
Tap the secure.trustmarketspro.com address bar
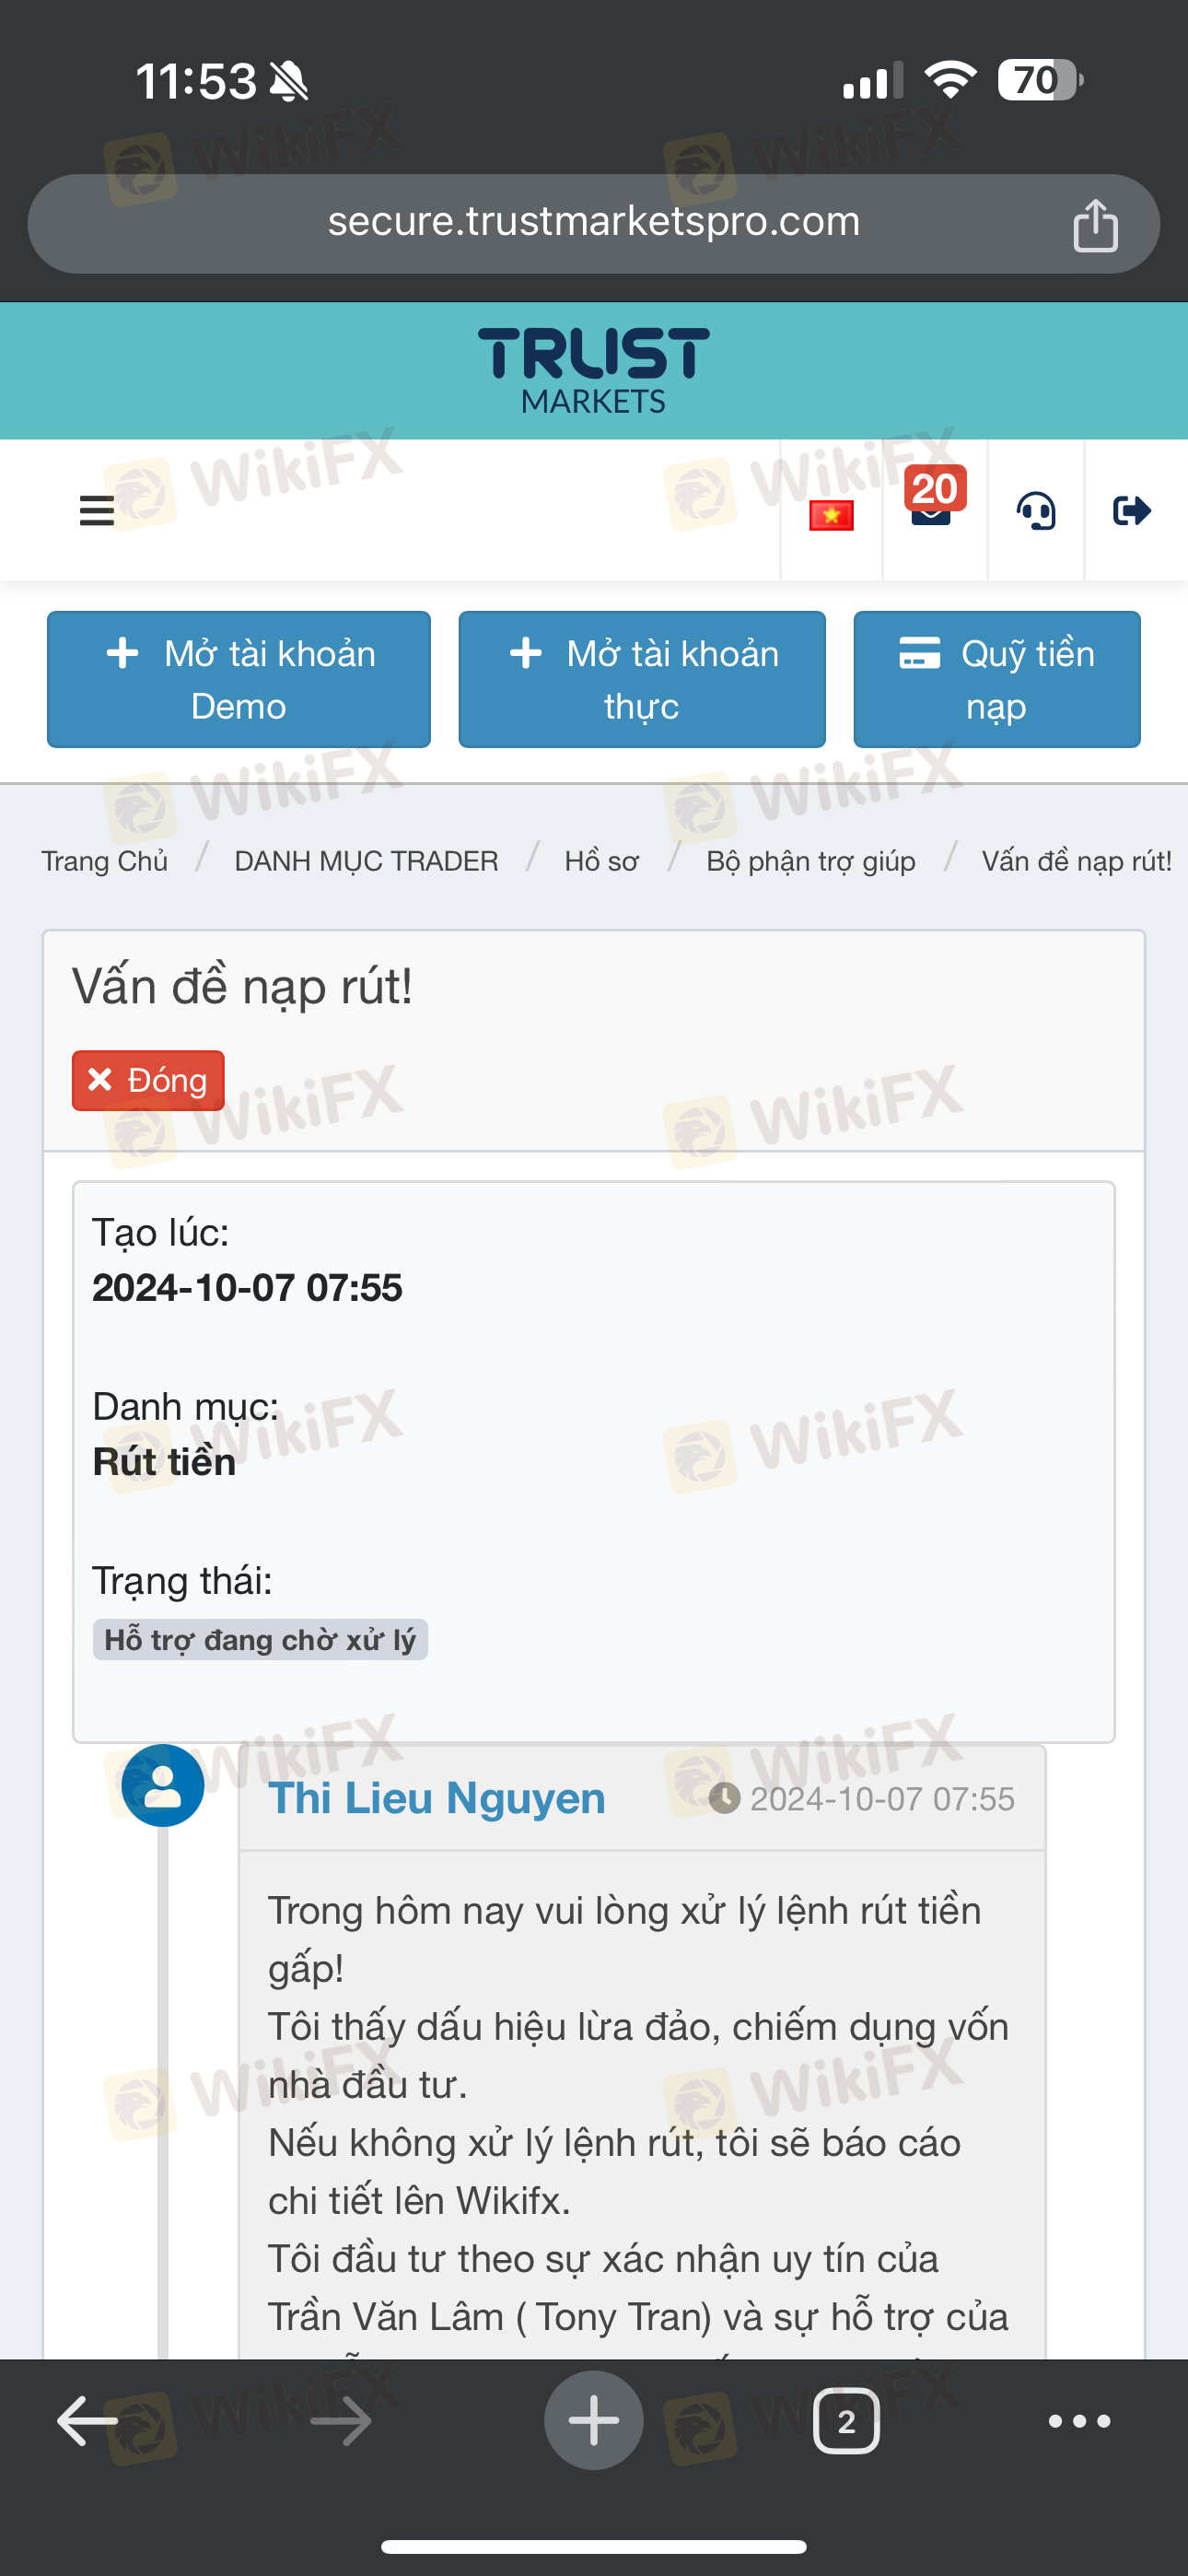pos(594,224)
